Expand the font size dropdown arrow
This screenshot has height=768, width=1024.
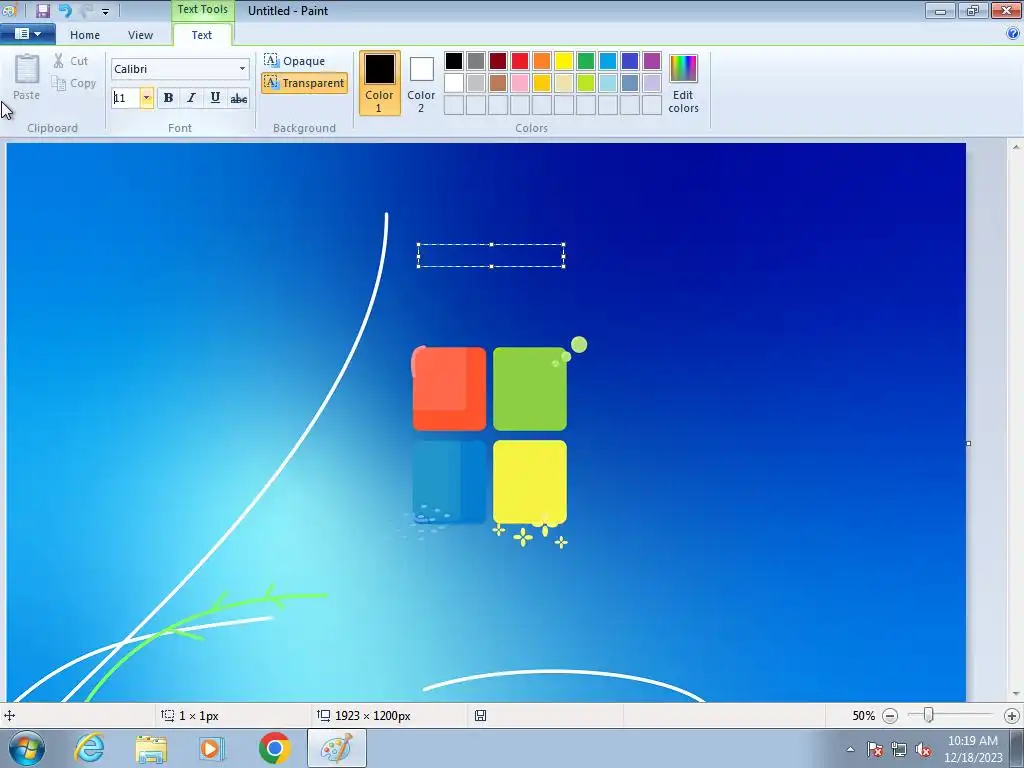(x=147, y=98)
